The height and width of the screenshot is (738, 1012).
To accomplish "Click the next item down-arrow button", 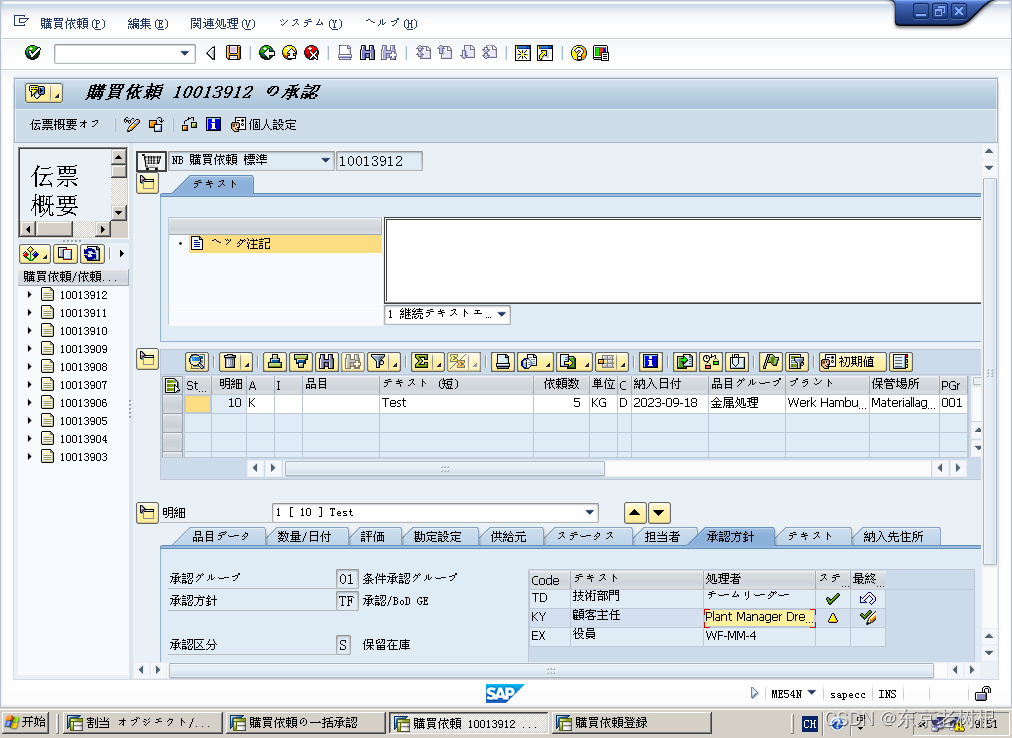I will (659, 513).
